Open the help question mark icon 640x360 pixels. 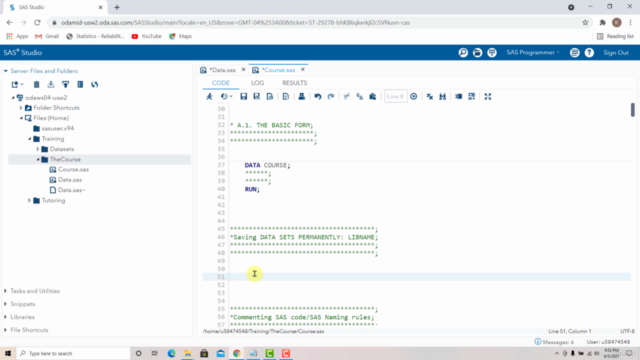tap(589, 53)
